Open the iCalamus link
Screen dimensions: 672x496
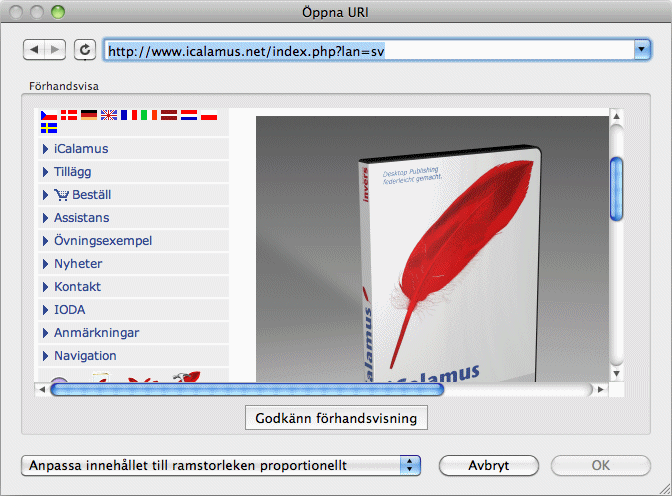81,149
